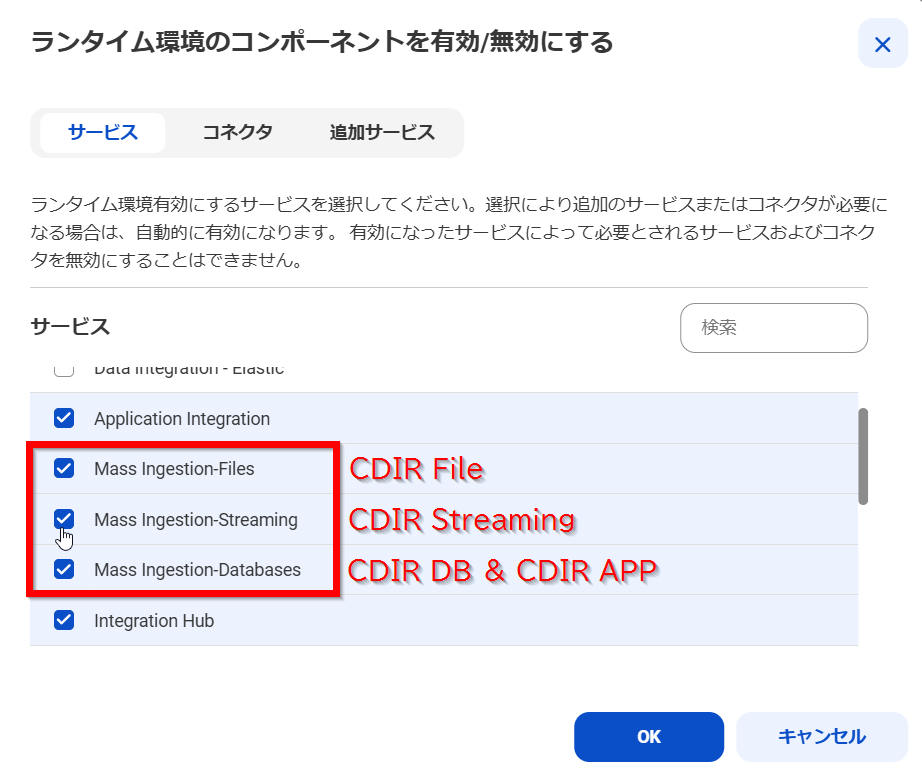Viewport: 922px width, 774px height.
Task: Uncheck the Application Integration checkbox
Action: 64,417
